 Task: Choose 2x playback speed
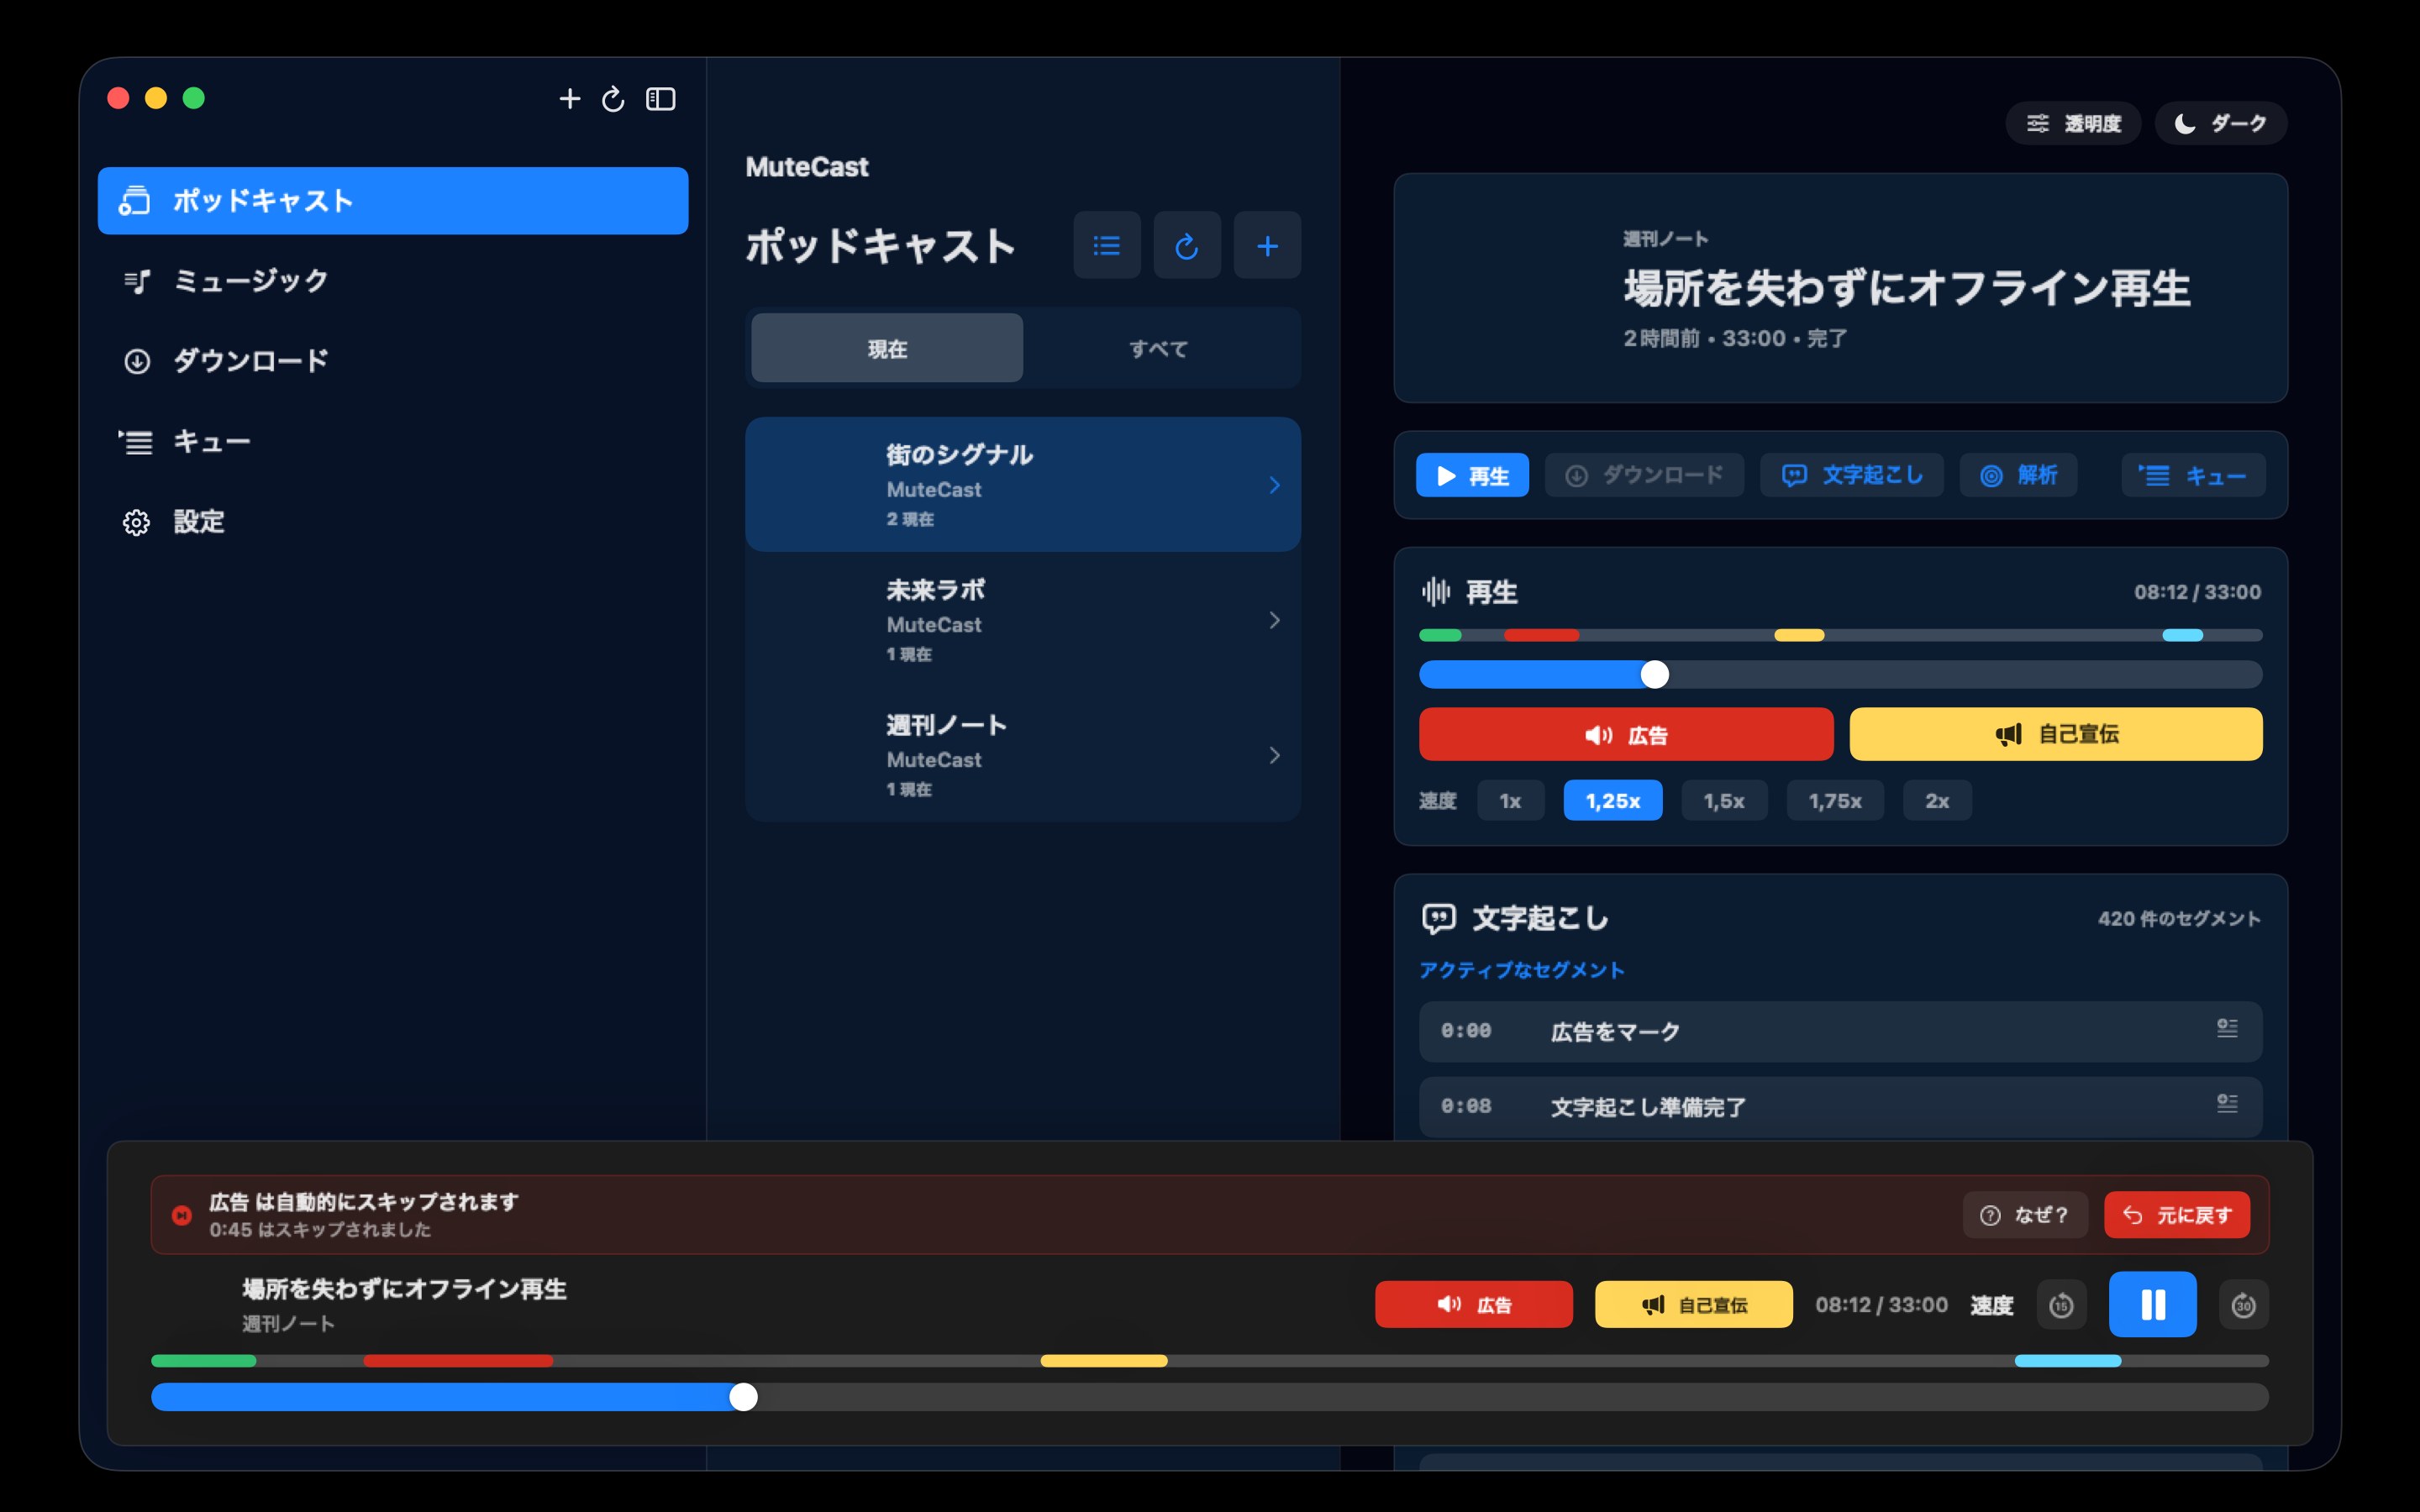tap(1937, 800)
